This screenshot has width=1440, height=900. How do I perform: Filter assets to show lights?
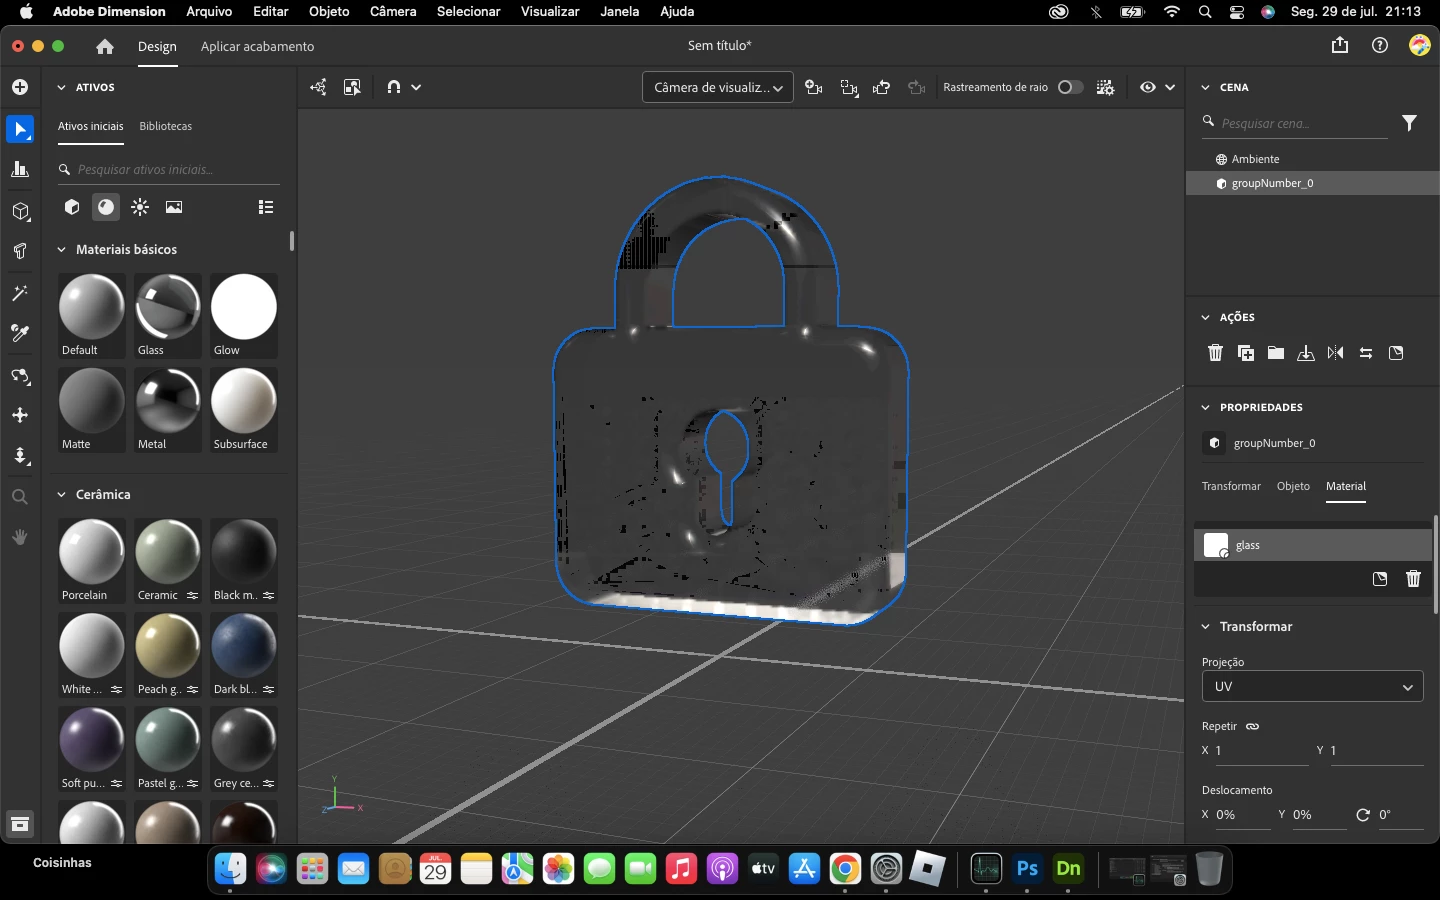click(x=140, y=207)
